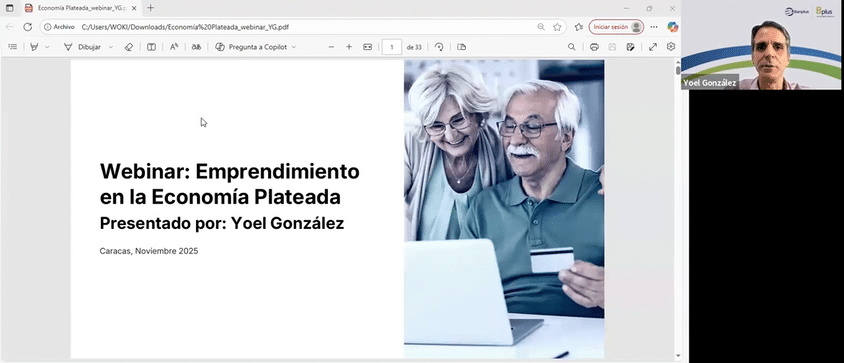844x363 pixels.
Task: Click the text Caracas, Noviembre 2025
Action: point(149,251)
